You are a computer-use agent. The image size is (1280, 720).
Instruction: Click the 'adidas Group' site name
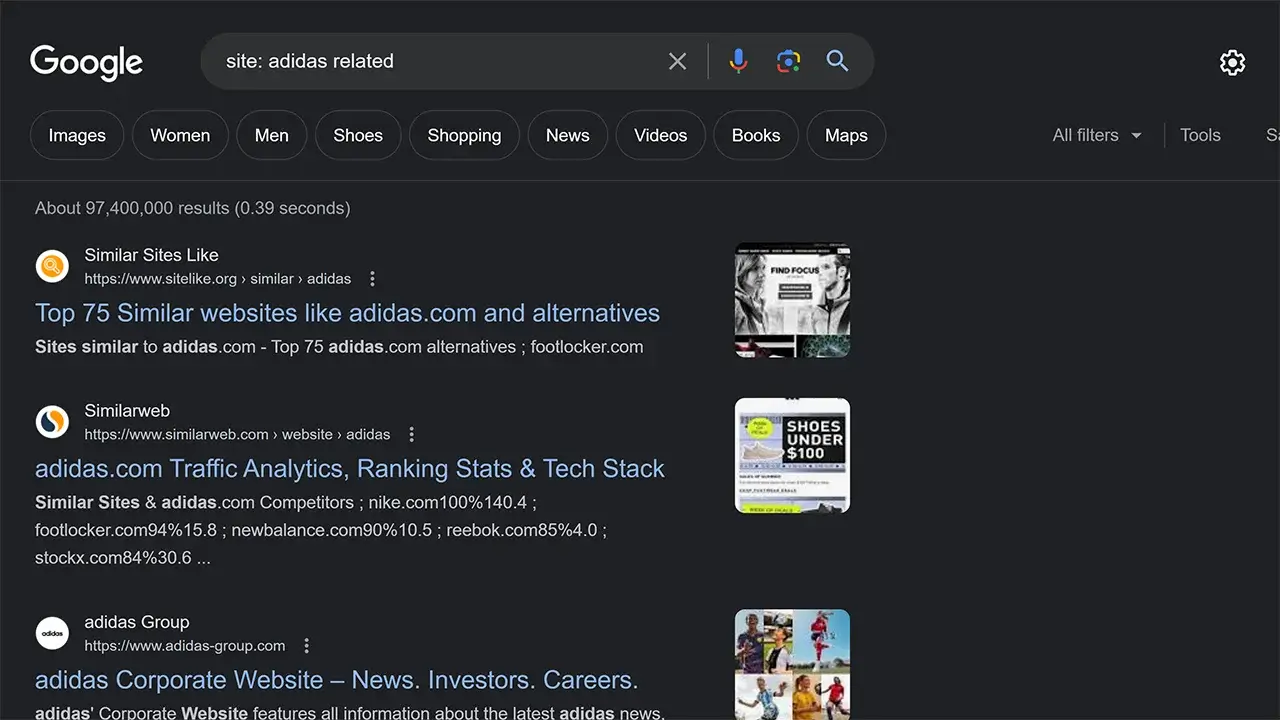point(137,622)
